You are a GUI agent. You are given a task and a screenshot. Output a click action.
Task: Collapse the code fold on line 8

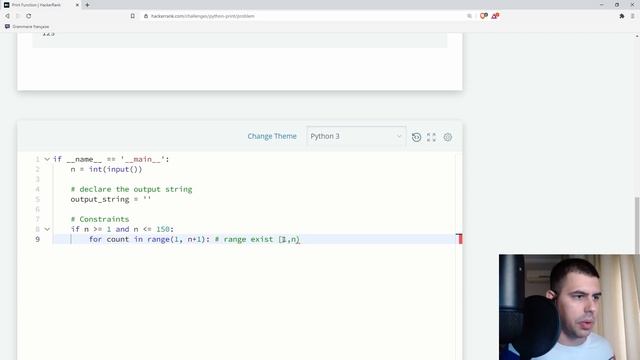[x=47, y=229]
